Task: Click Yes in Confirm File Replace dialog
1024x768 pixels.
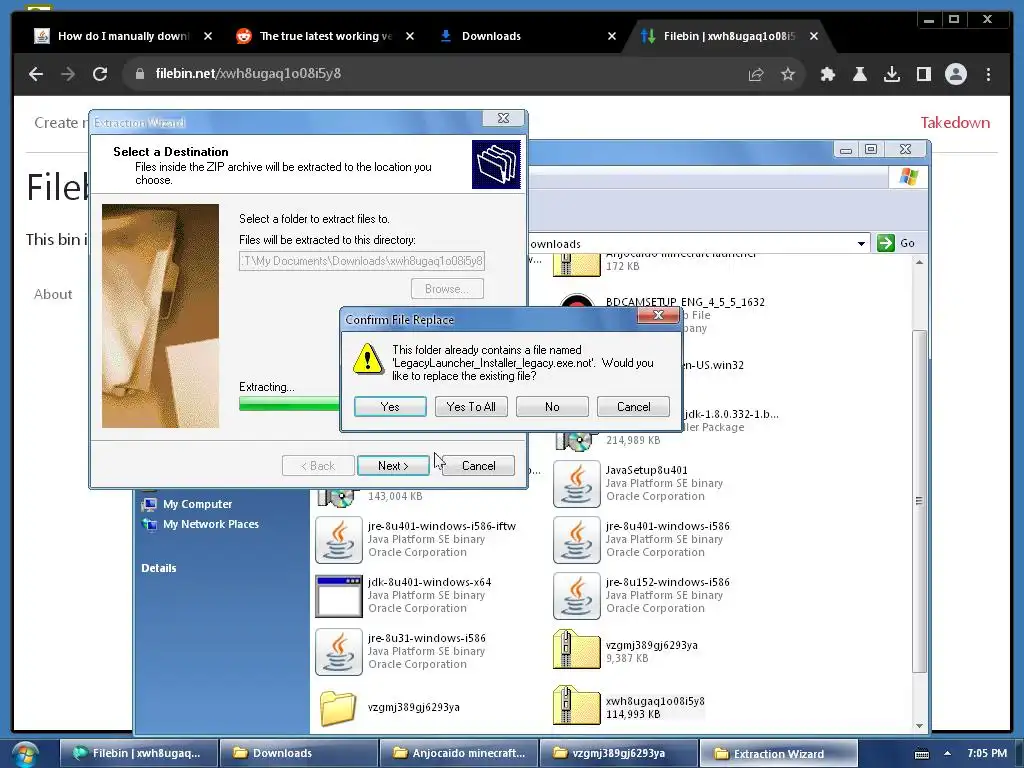Action: coord(390,406)
